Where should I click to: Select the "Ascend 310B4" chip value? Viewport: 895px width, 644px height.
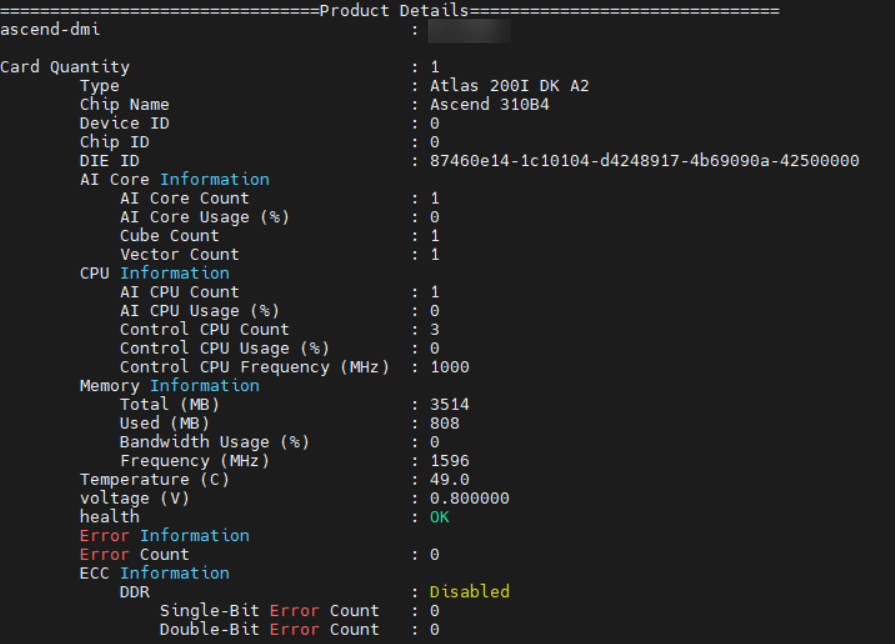click(x=489, y=104)
